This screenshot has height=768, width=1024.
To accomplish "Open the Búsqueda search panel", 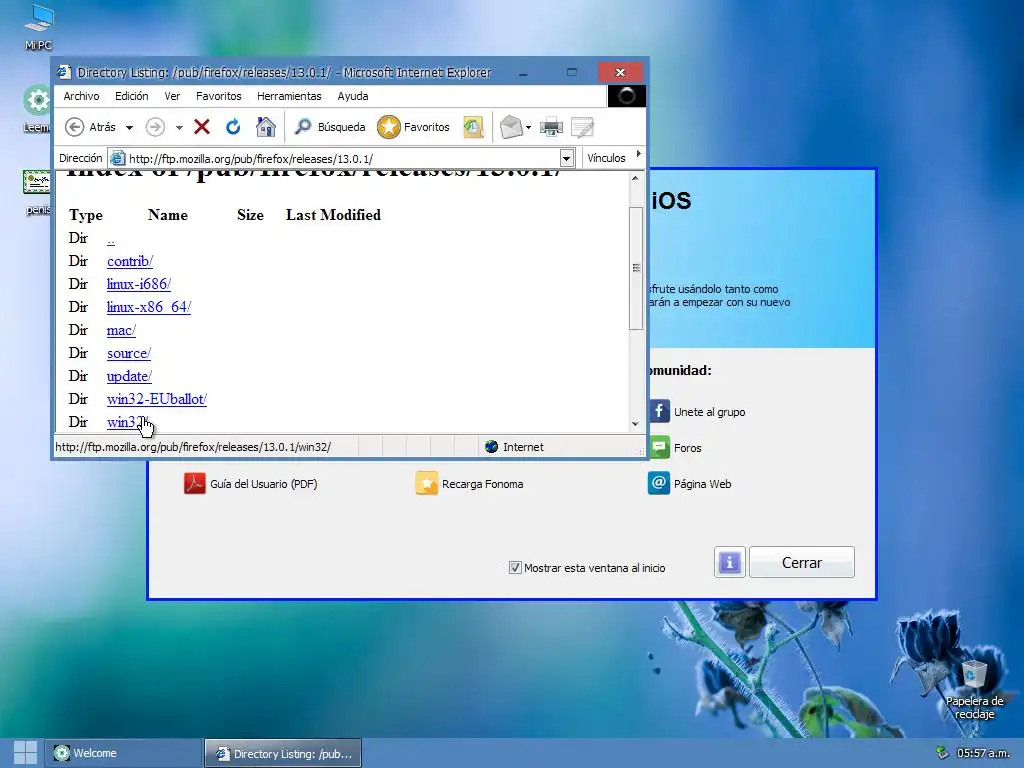I will [329, 127].
